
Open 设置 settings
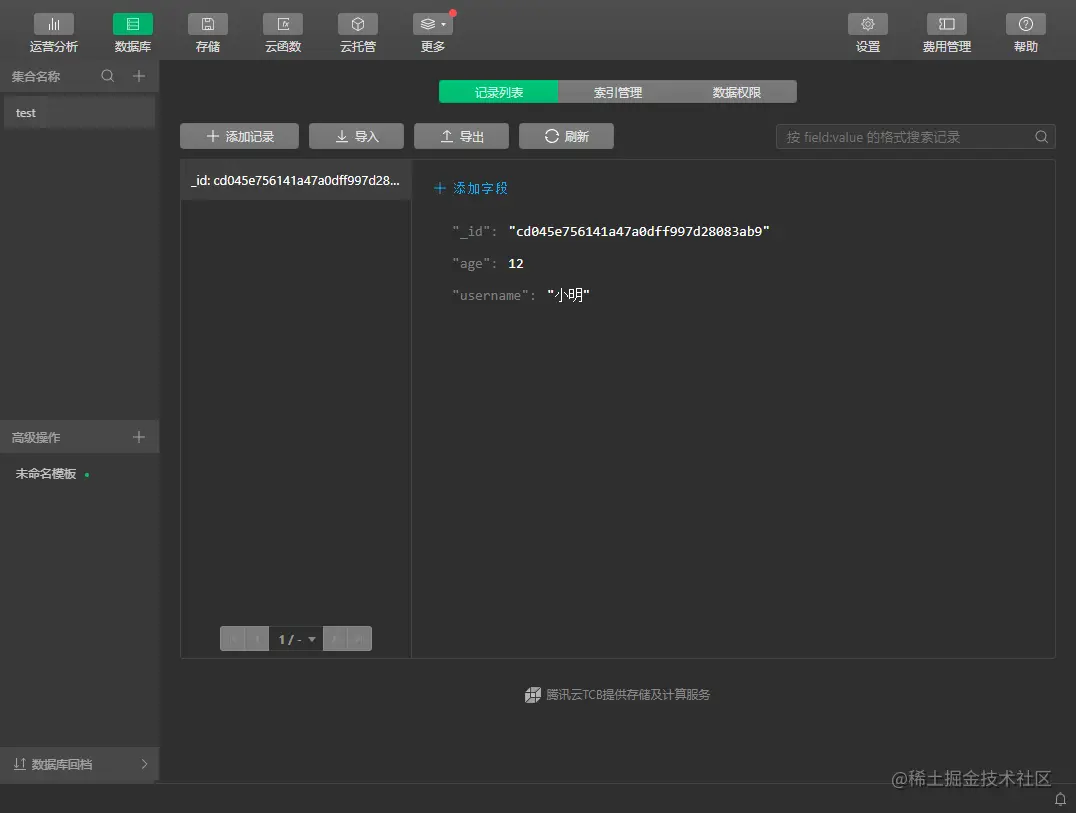point(867,34)
